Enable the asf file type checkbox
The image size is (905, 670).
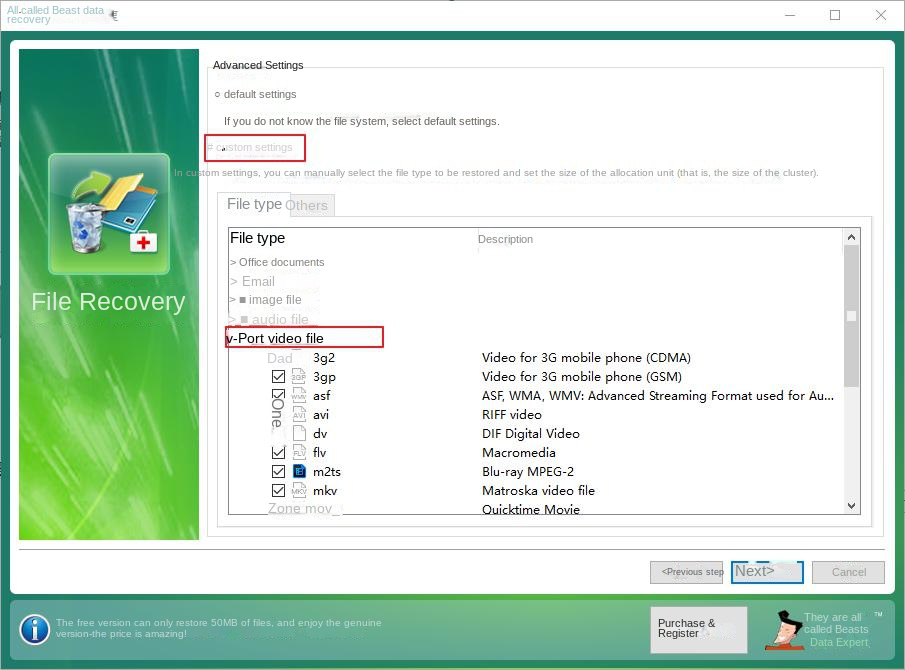pyautogui.click(x=278, y=395)
